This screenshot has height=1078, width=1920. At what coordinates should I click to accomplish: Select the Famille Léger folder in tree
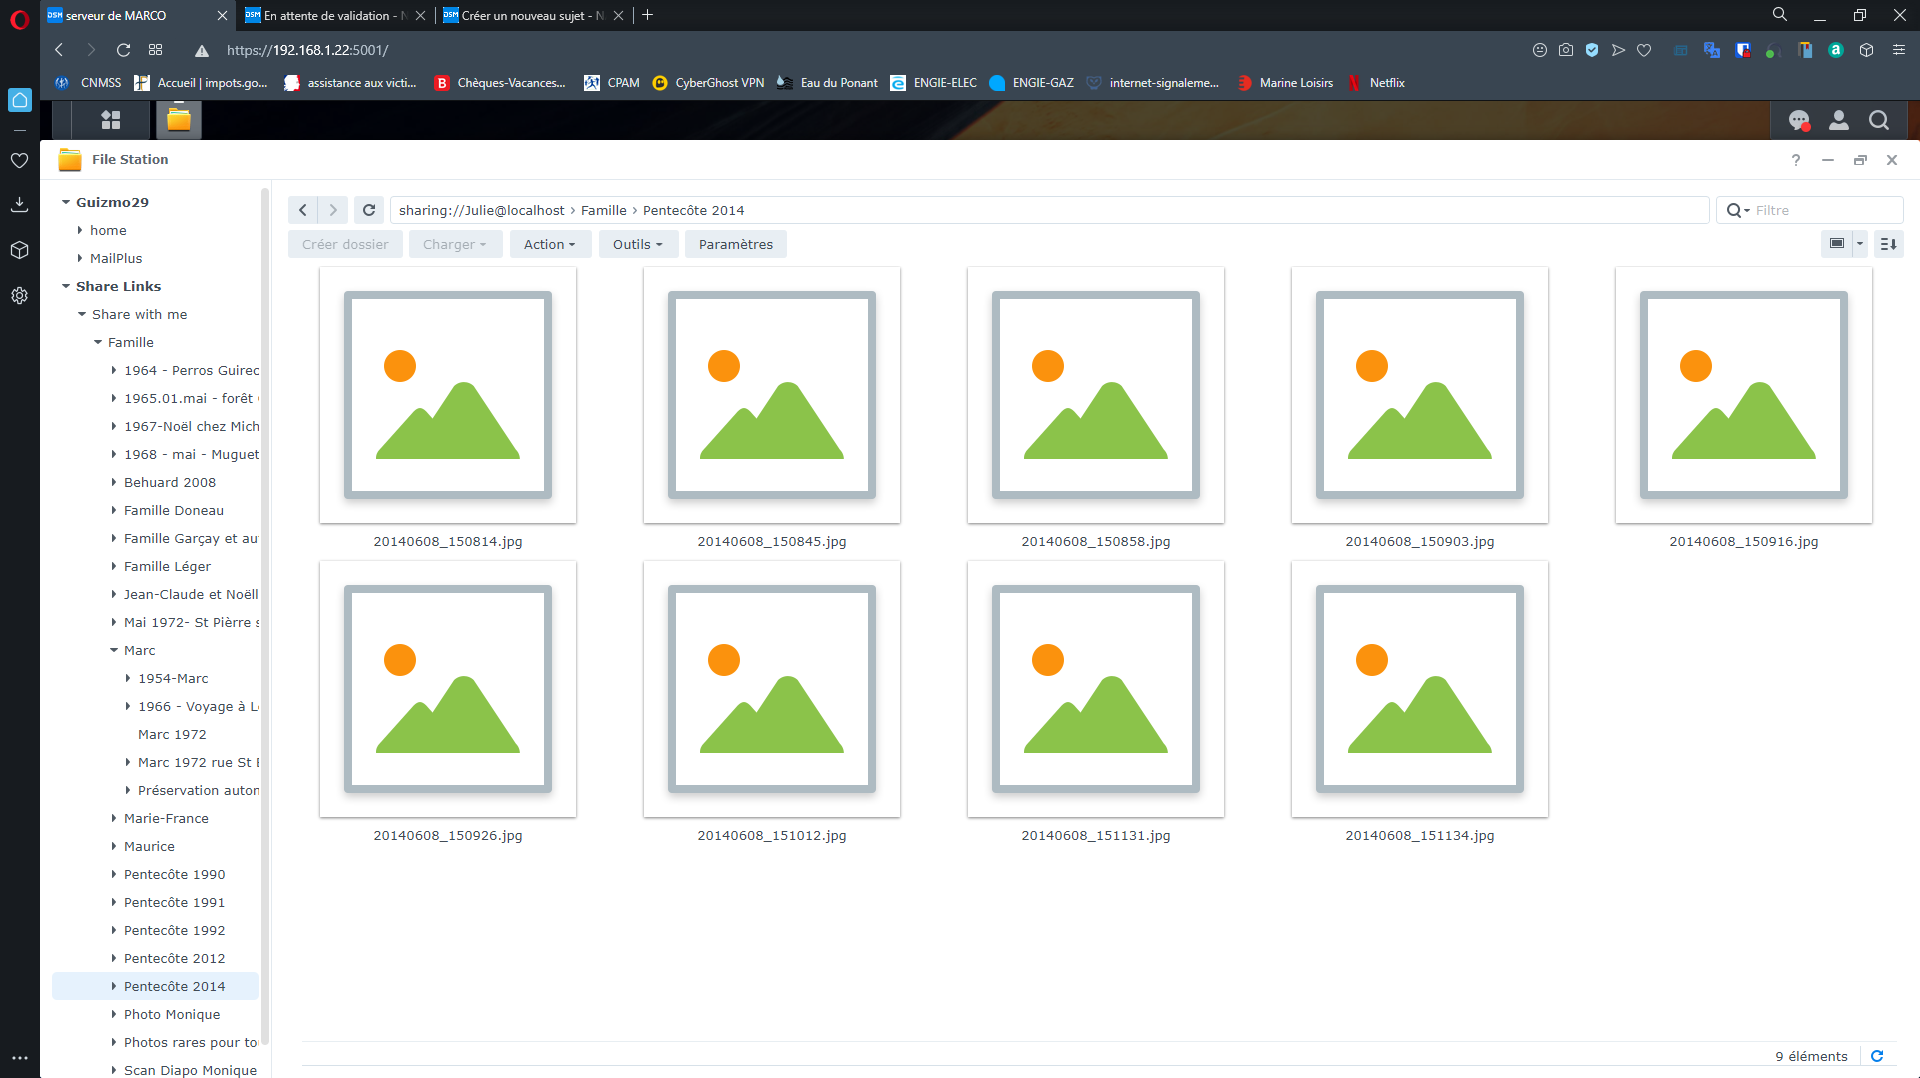point(167,566)
